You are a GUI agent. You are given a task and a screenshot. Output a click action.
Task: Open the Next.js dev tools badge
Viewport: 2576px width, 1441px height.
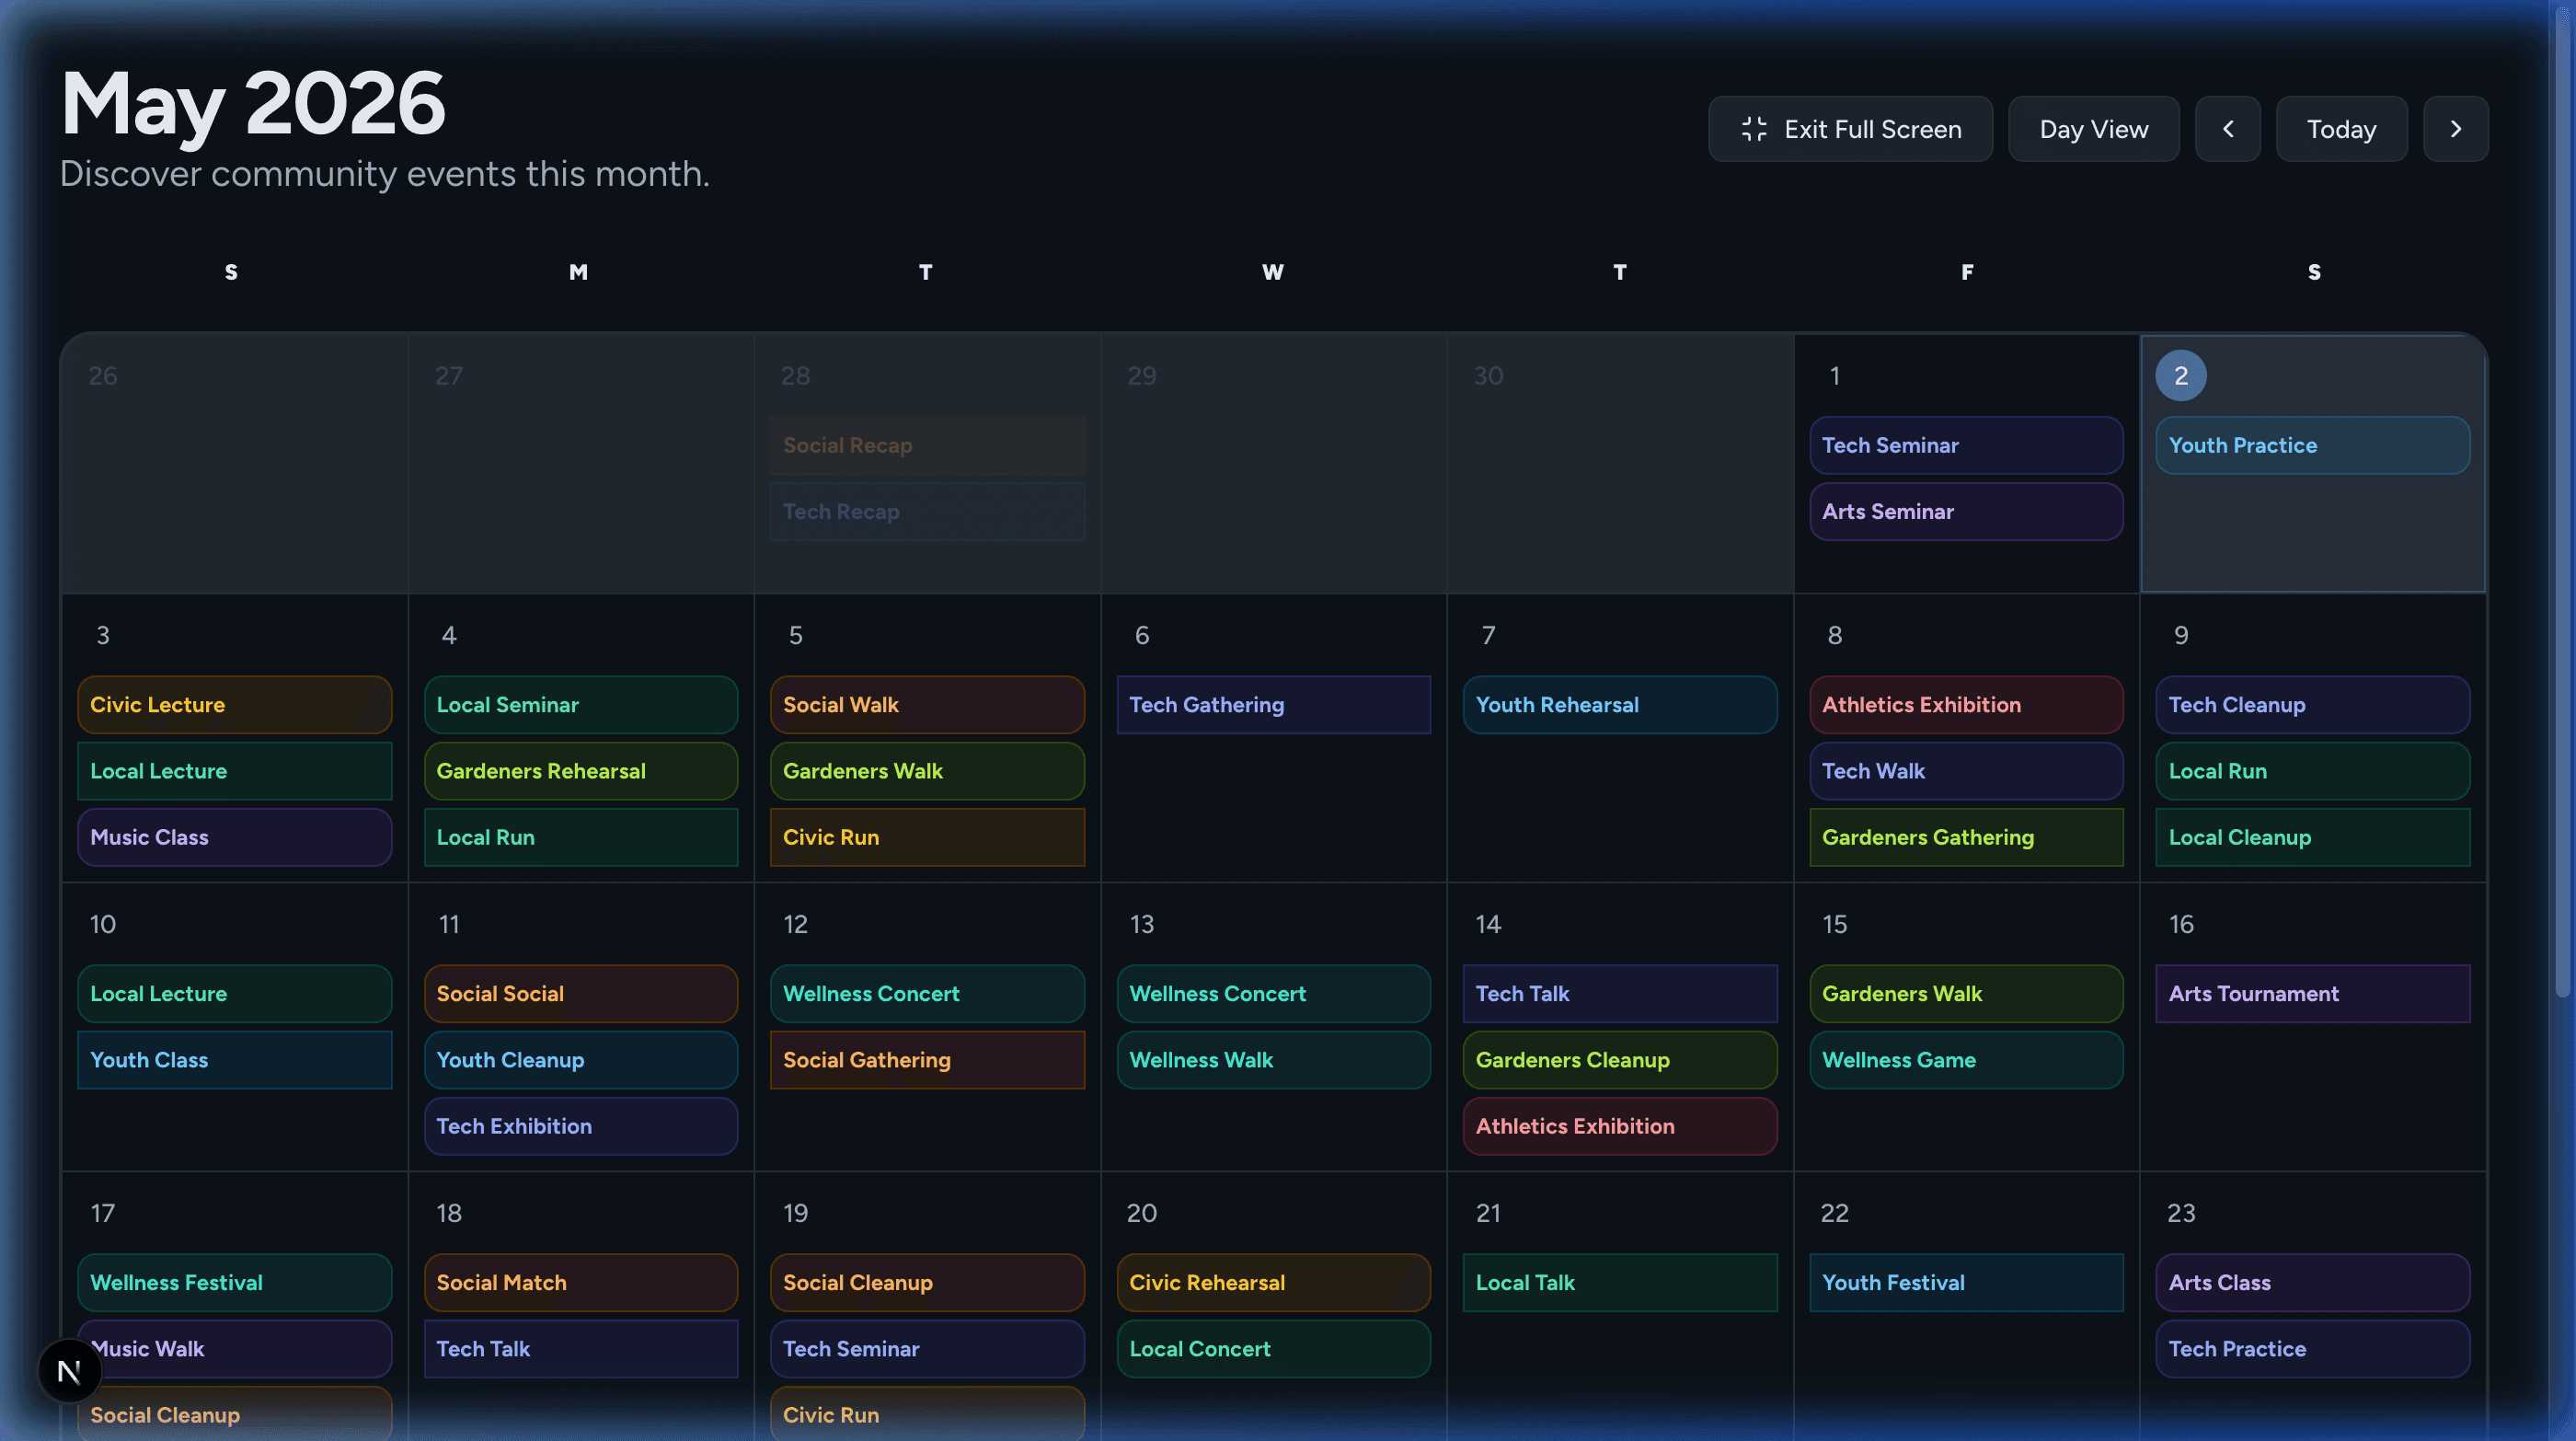69,1371
